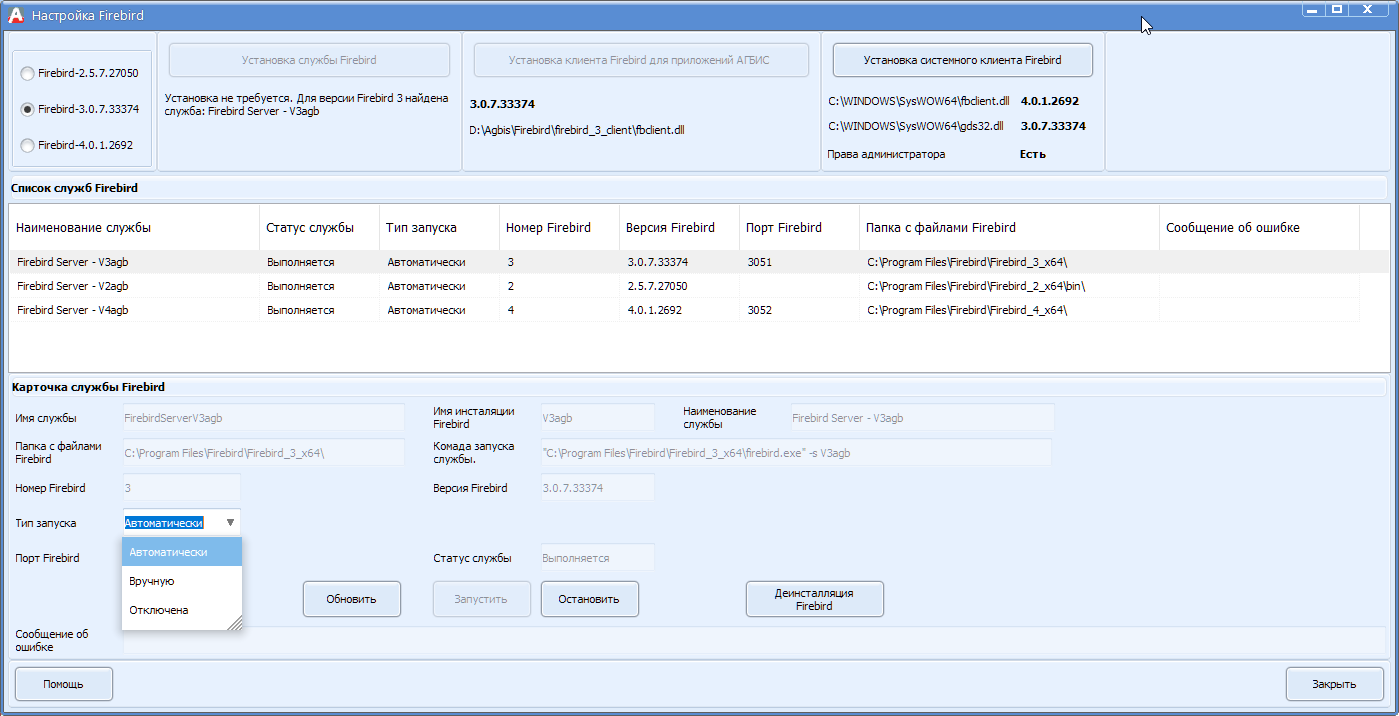Click C:\WINDOWS\SysWOW64\fbclient.dll path text
This screenshot has height=716, width=1399.
(x=919, y=101)
